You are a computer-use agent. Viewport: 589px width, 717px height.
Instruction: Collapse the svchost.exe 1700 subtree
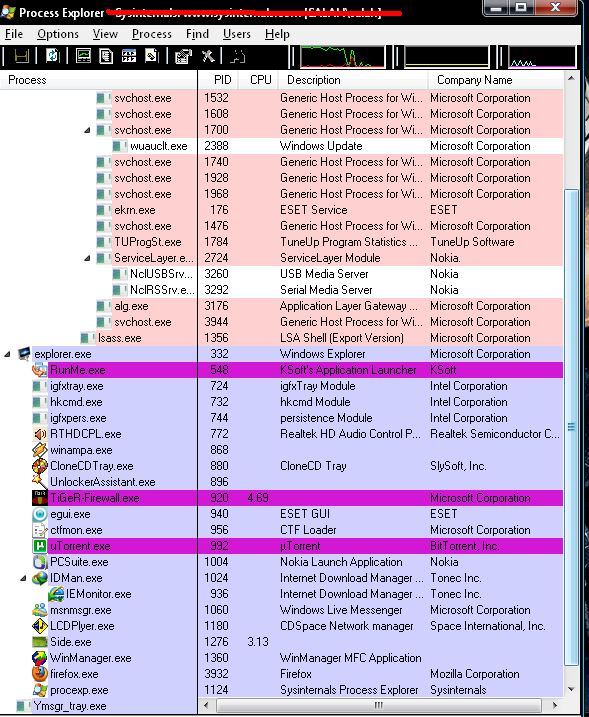pos(87,130)
